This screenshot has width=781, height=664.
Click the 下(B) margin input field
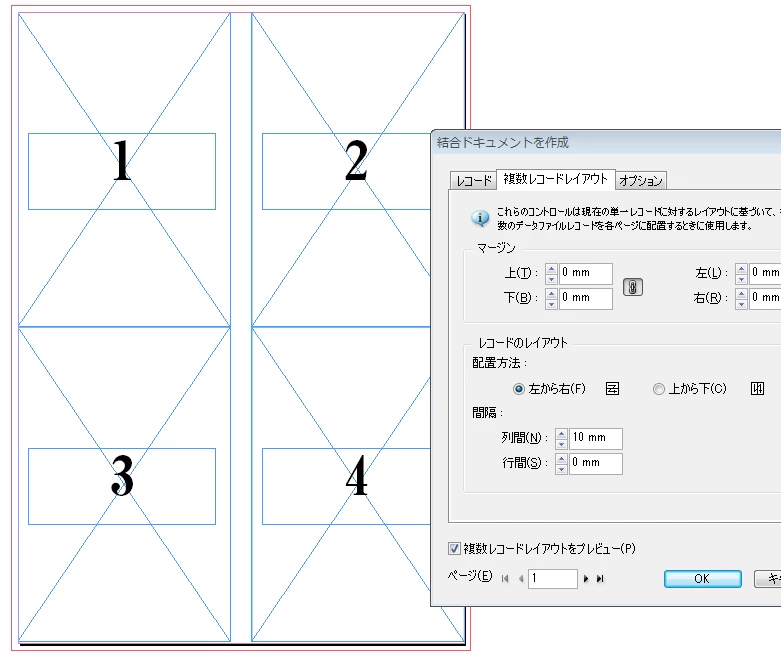tap(585, 298)
